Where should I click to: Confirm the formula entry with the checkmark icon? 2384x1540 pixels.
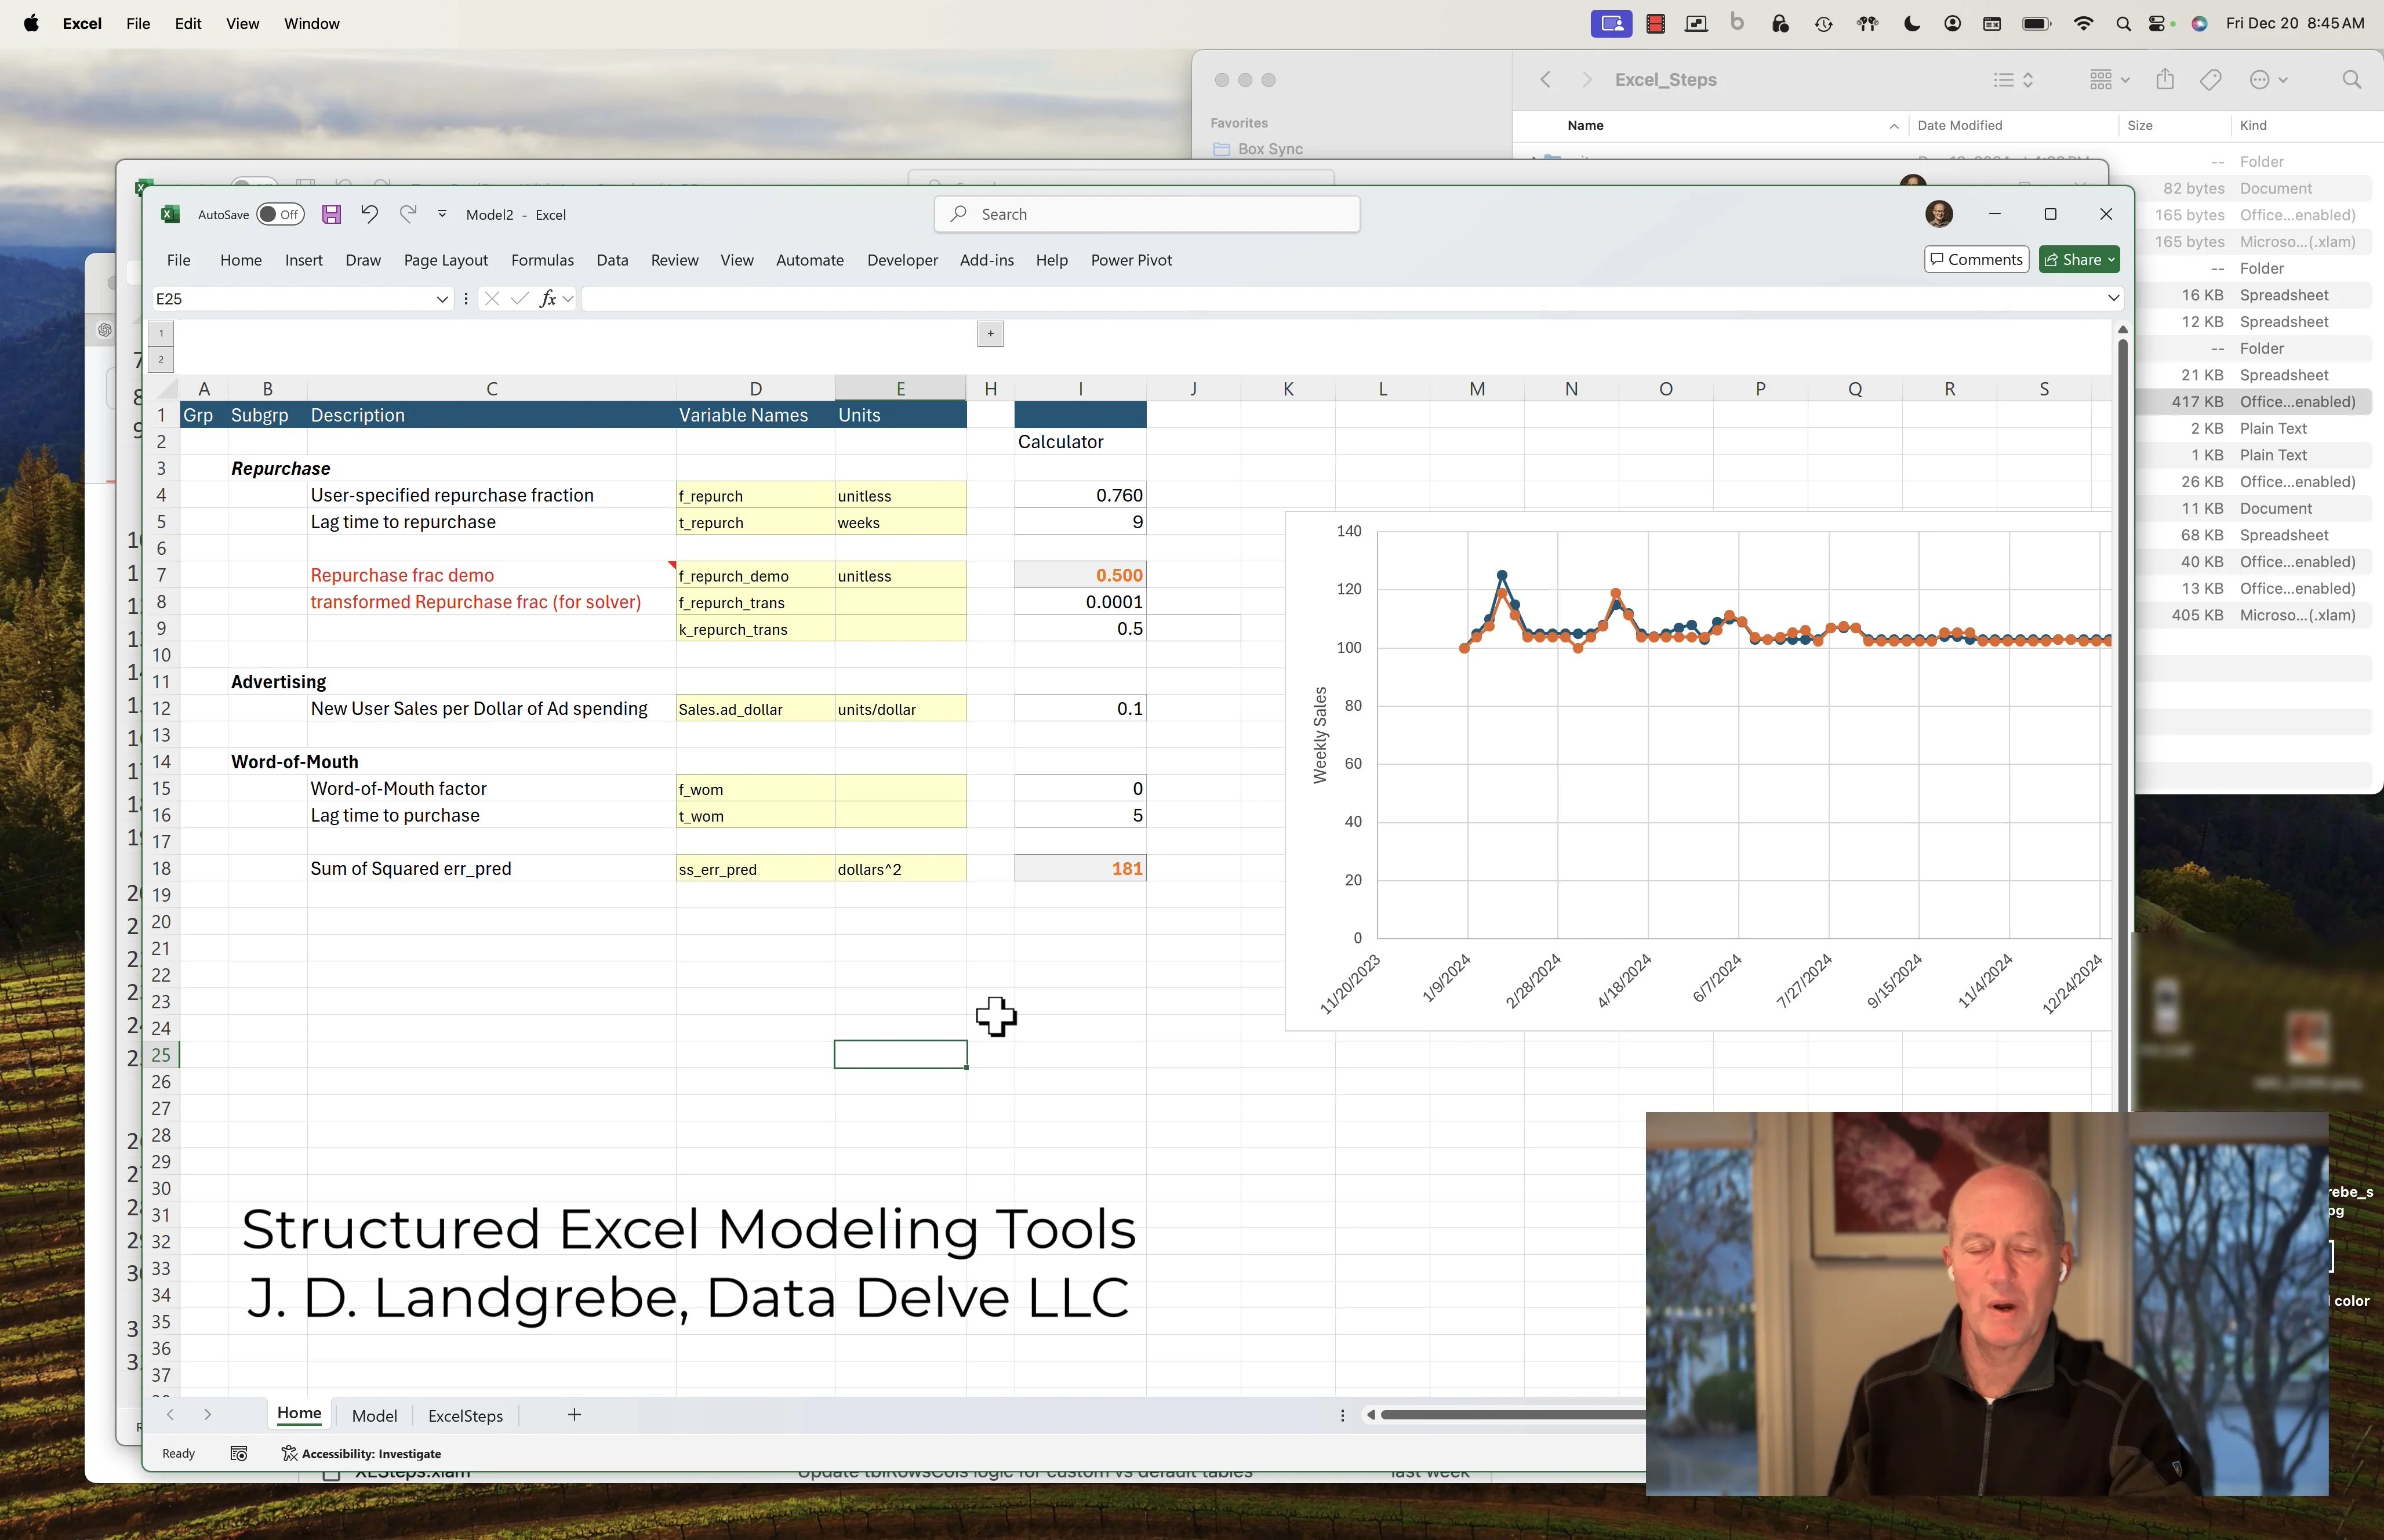point(519,298)
